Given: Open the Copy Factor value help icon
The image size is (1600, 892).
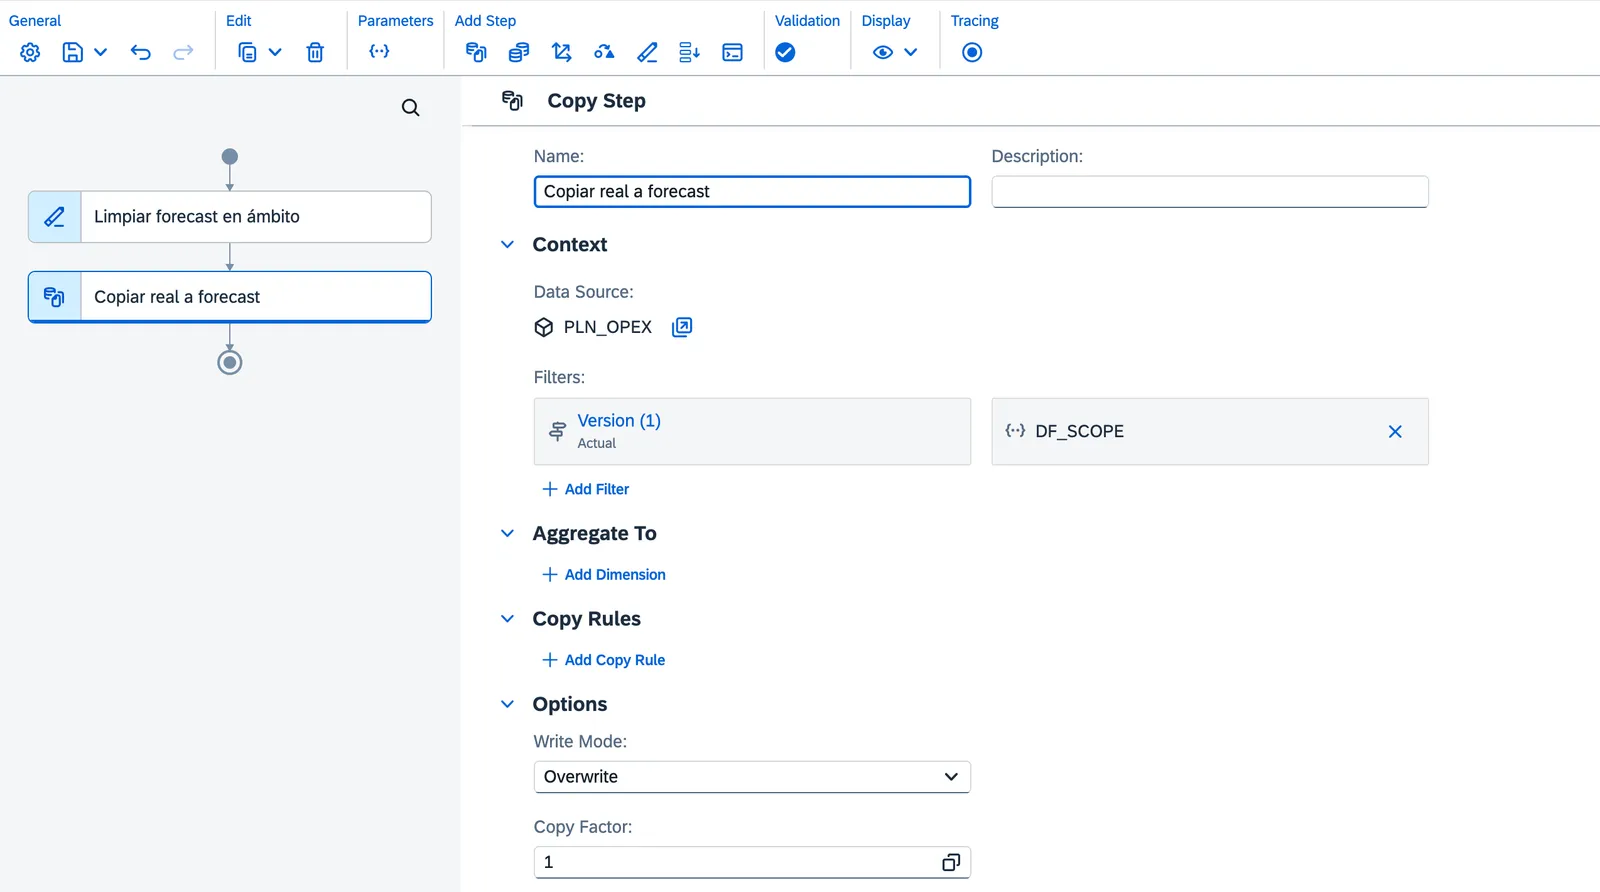Looking at the screenshot, I should 951,863.
